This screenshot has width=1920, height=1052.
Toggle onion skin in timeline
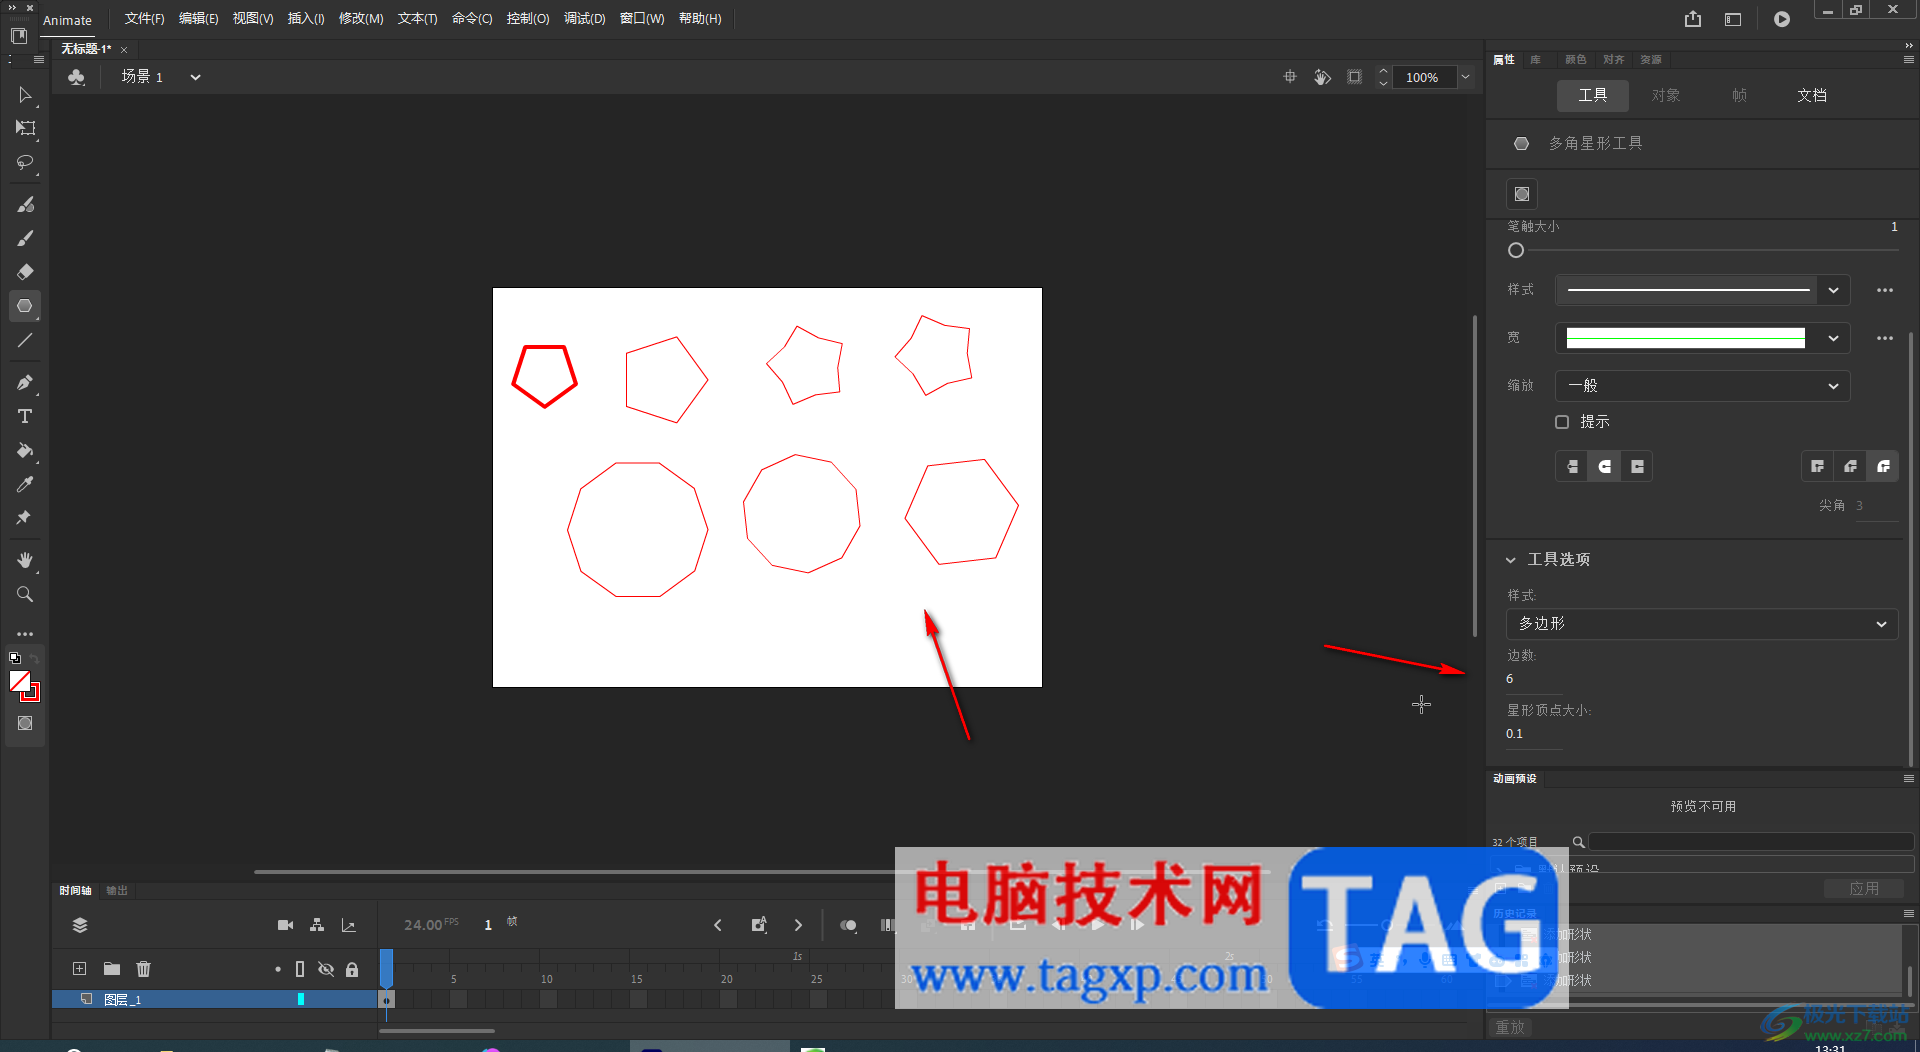coord(848,925)
